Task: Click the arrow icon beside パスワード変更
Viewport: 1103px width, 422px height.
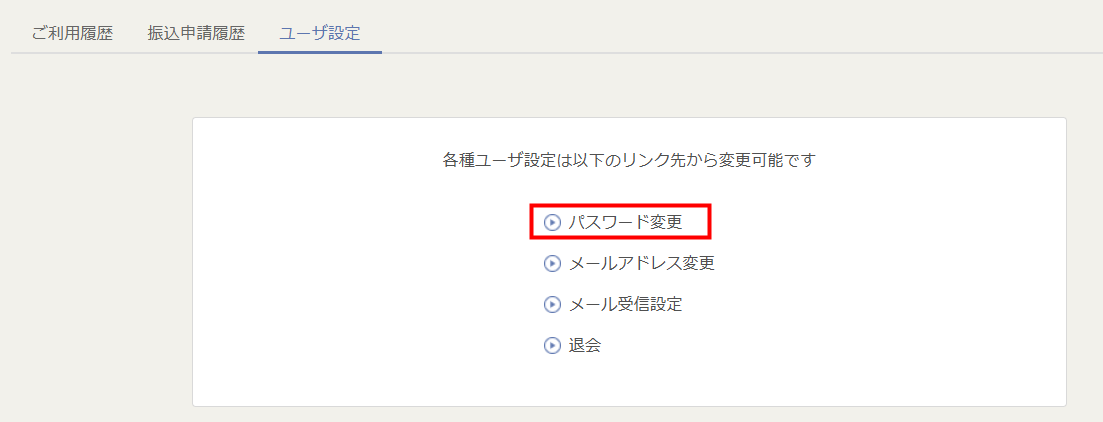Action: 552,223
